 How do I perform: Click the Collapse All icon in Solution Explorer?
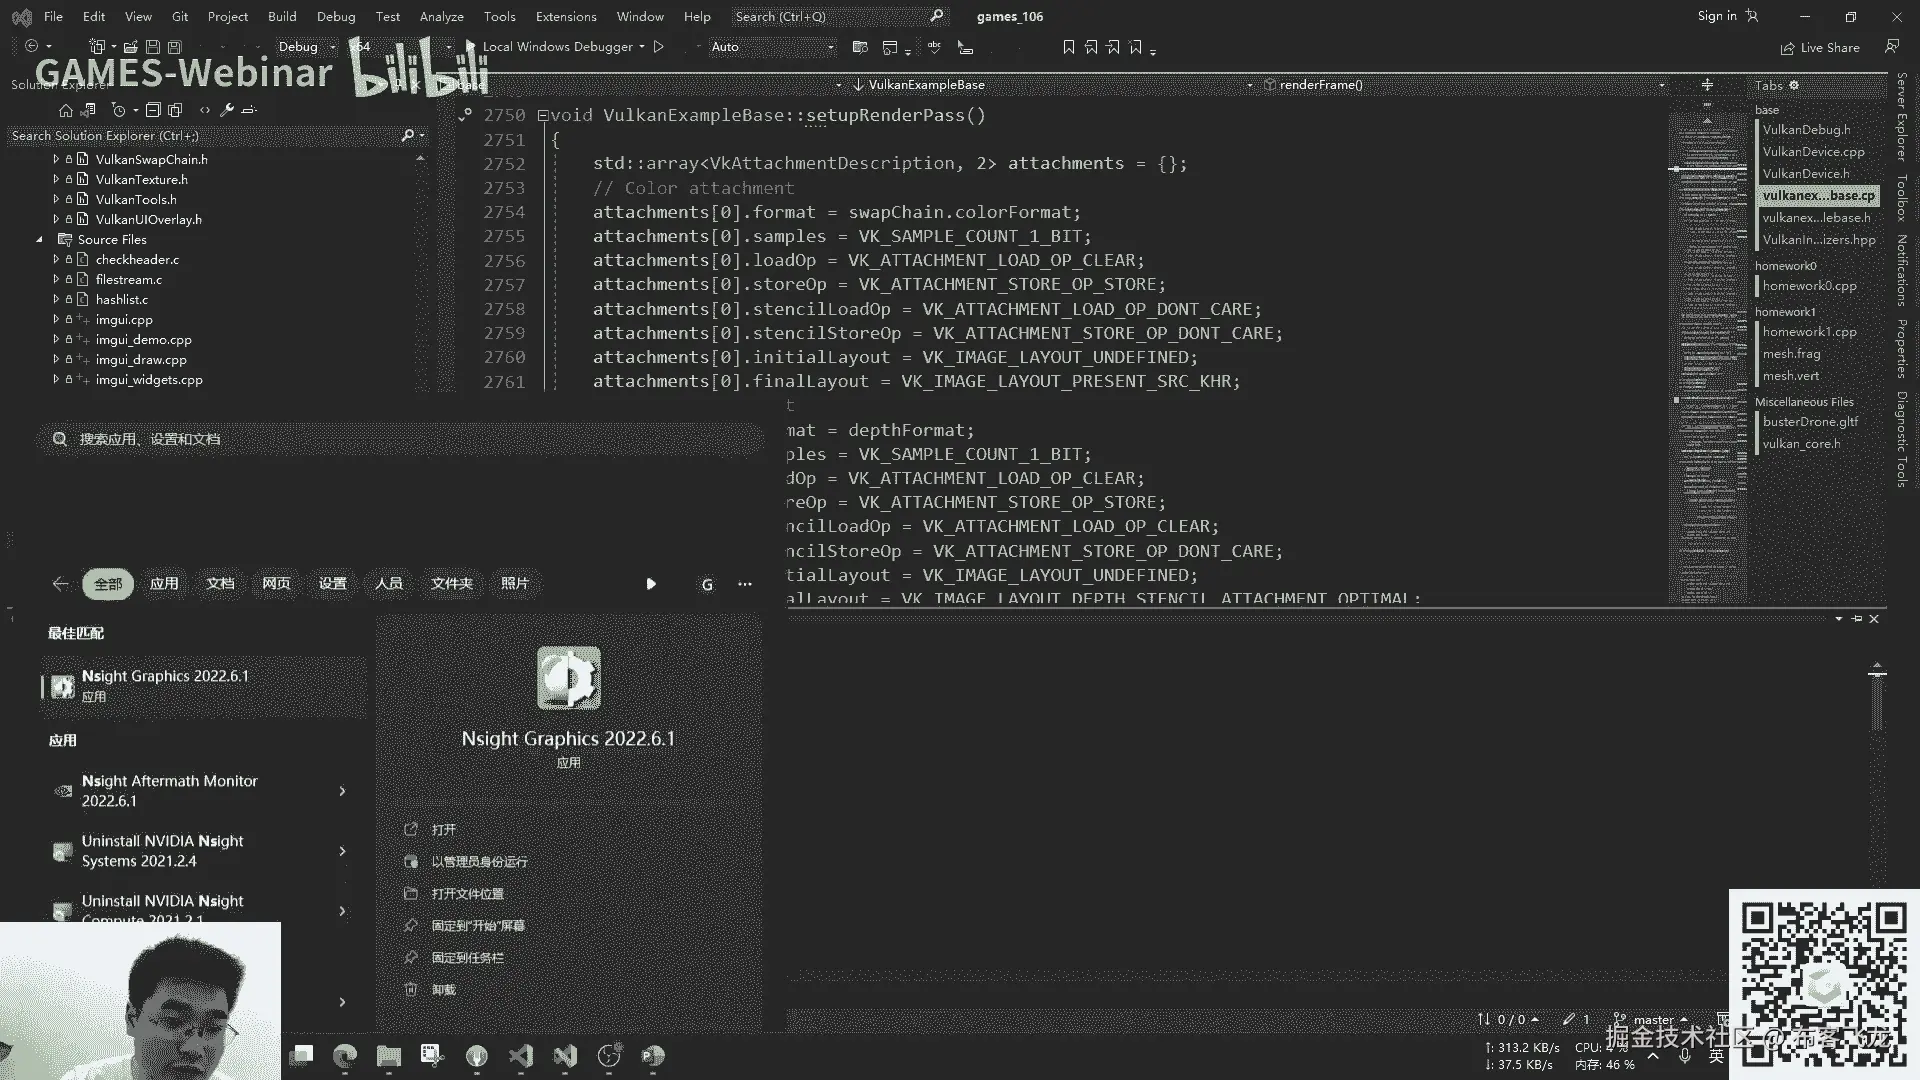coord(153,110)
